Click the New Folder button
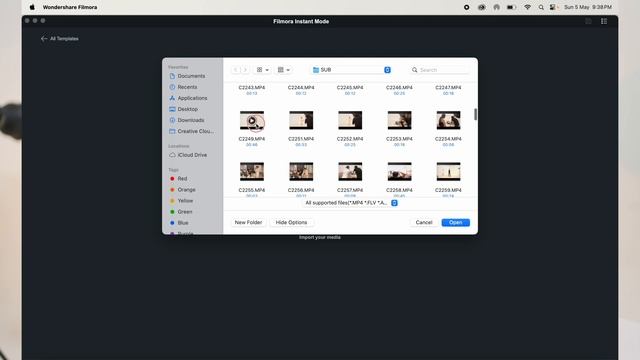640x360 pixels. (x=248, y=222)
